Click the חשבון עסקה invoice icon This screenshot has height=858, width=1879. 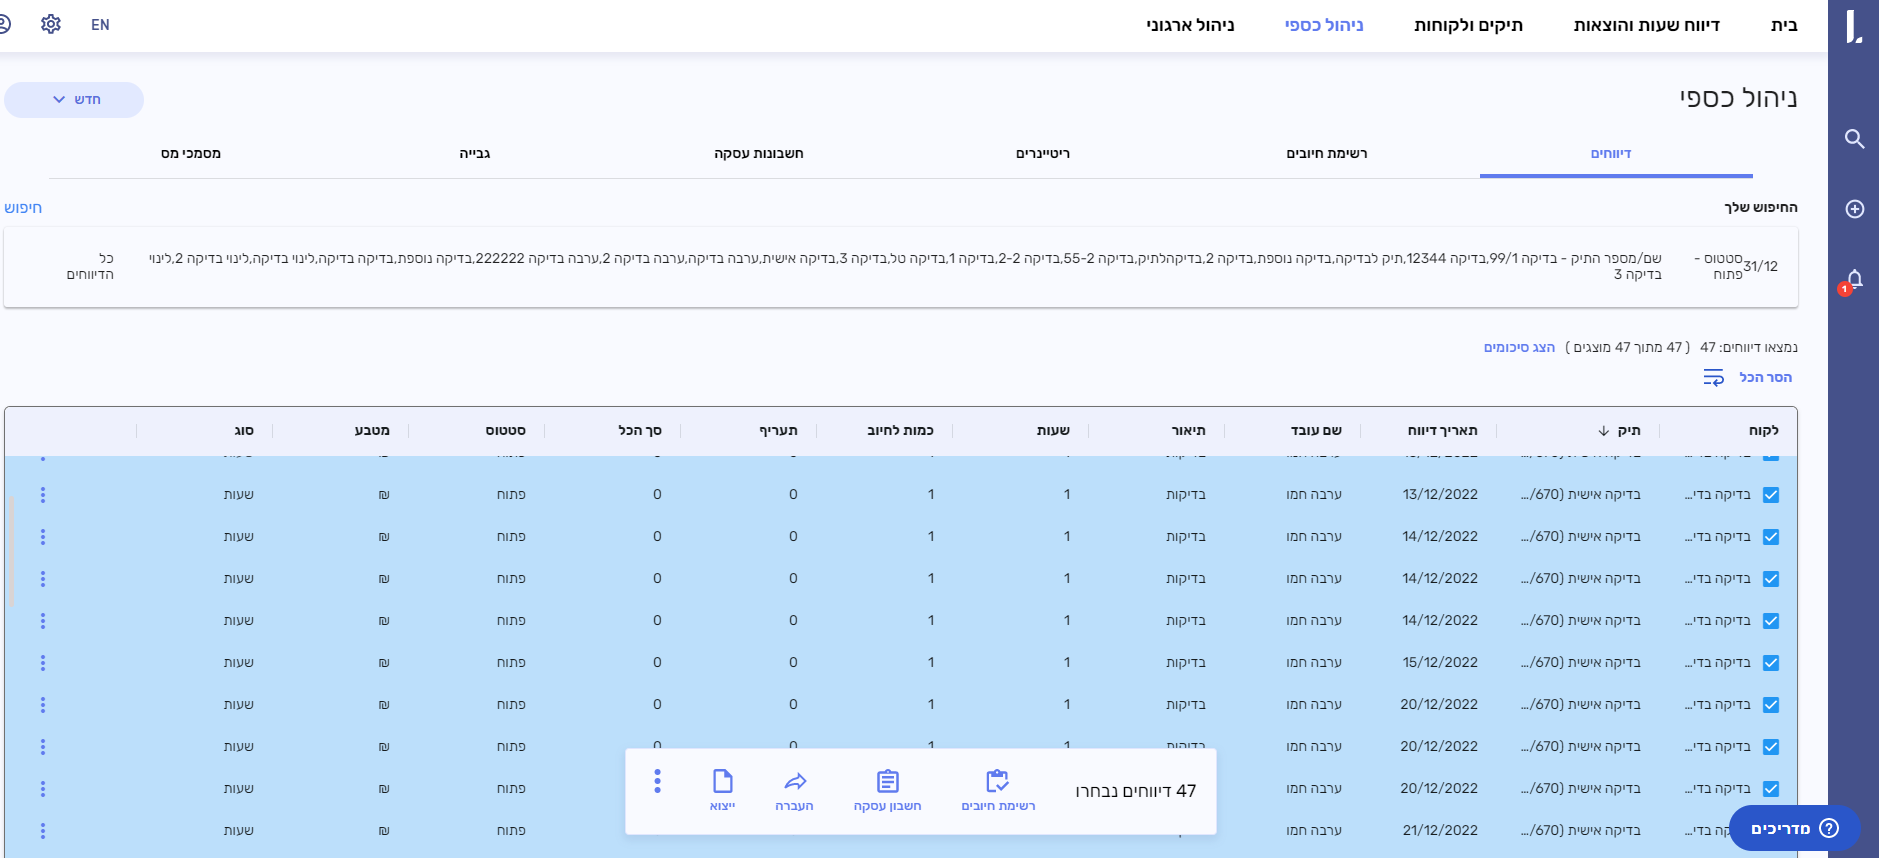click(887, 781)
